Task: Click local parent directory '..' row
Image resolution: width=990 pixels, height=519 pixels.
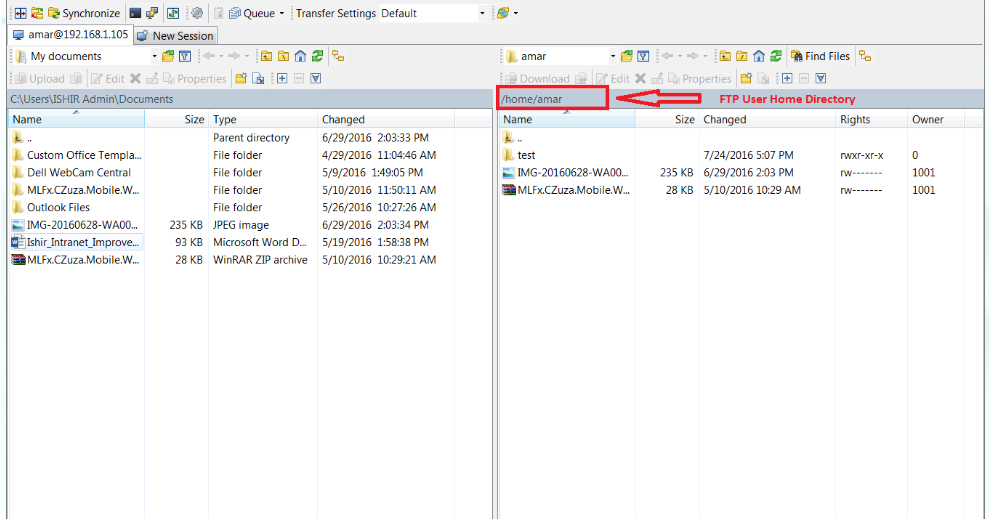Action: (x=22, y=138)
